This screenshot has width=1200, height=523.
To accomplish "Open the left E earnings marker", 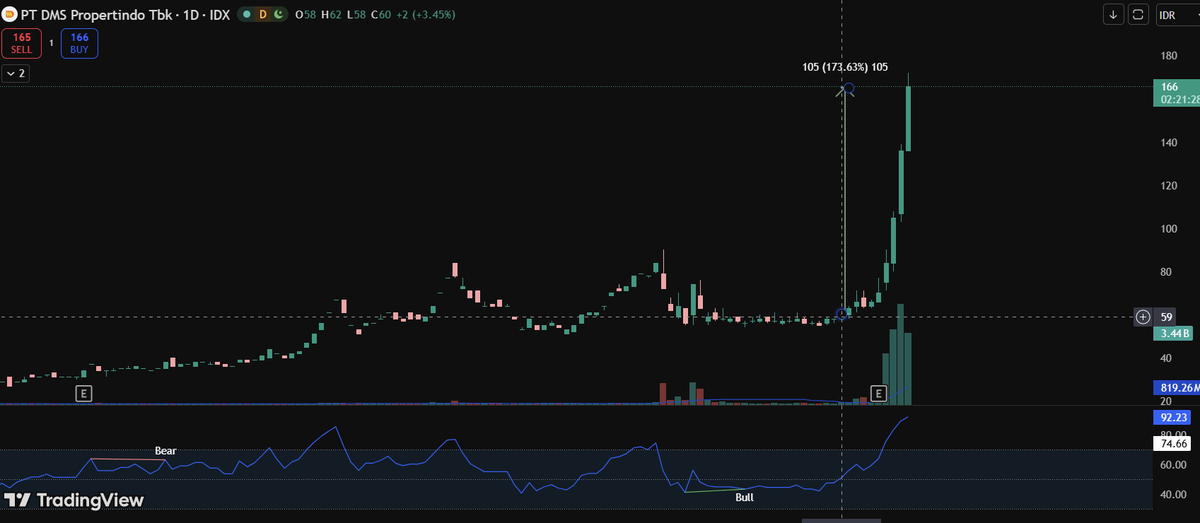I will pyautogui.click(x=84, y=394).
